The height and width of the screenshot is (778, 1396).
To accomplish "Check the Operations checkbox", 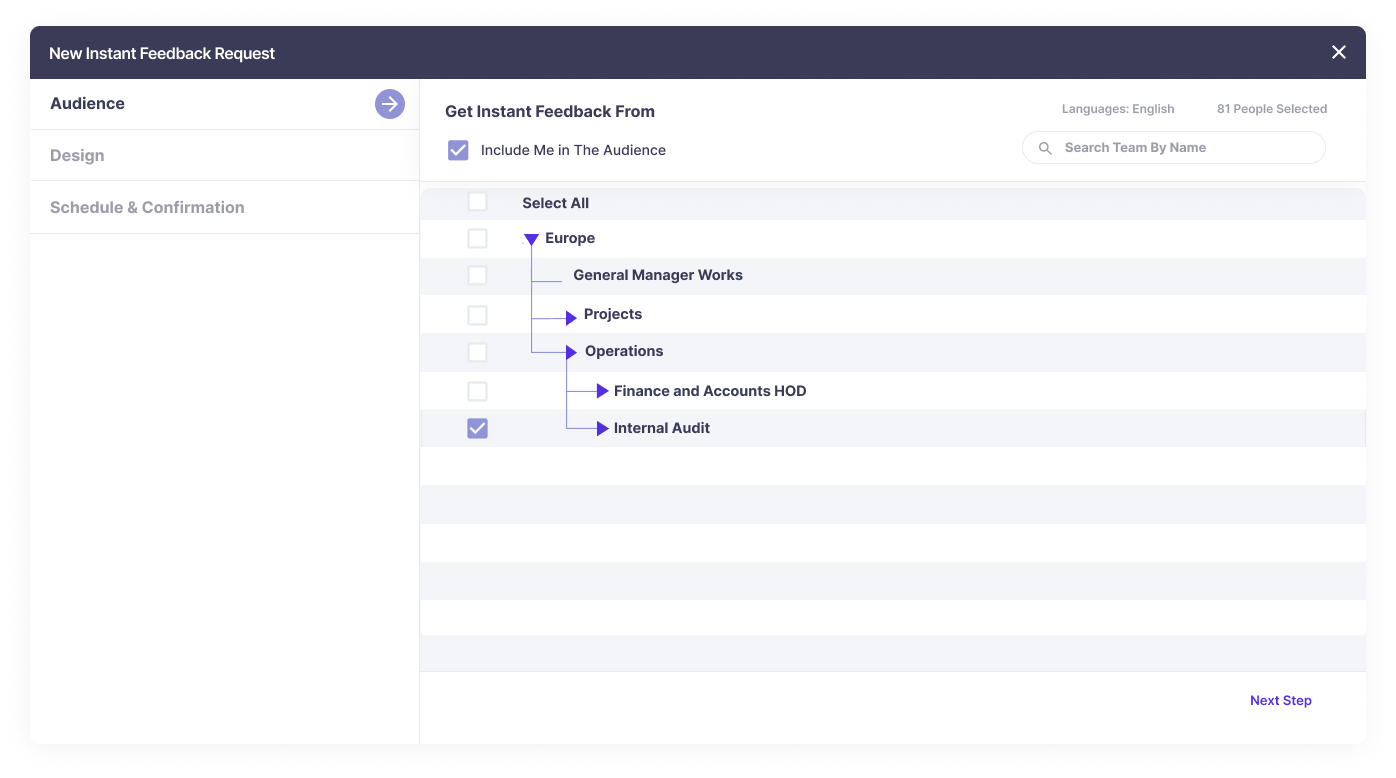I will [478, 352].
